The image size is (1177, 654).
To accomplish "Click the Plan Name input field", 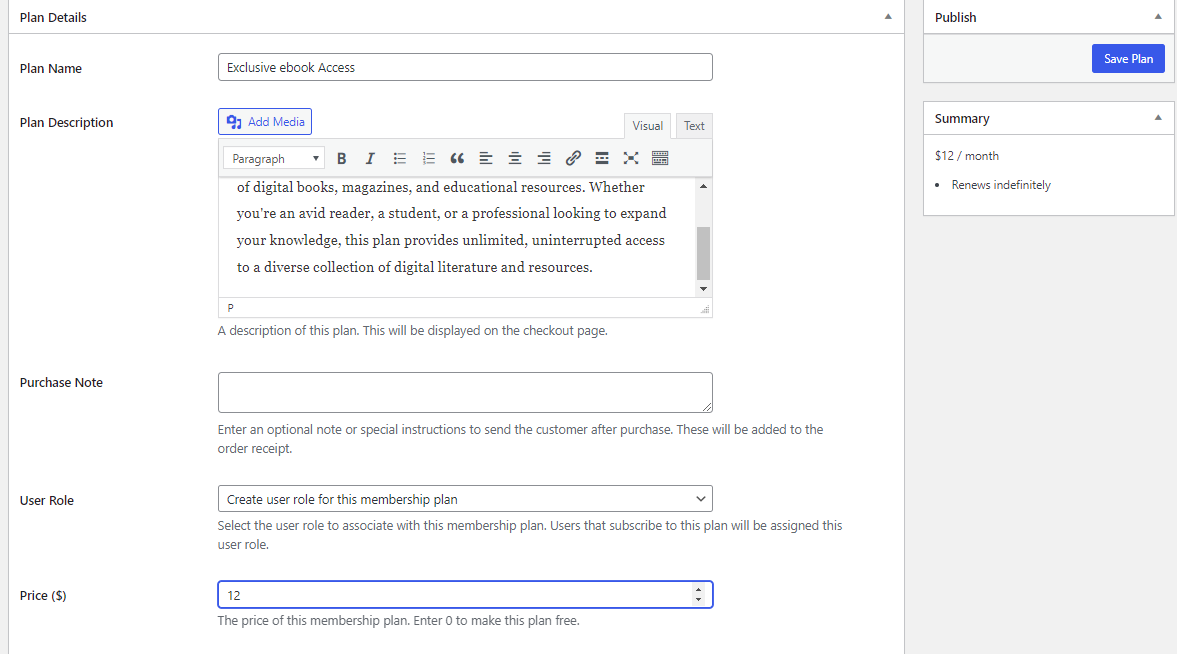I will click(465, 67).
